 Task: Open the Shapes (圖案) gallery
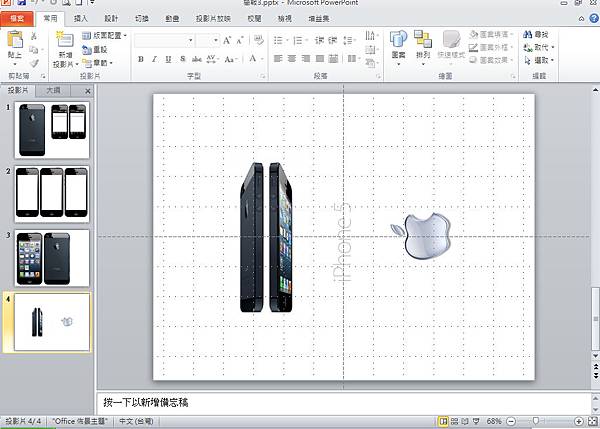(398, 47)
